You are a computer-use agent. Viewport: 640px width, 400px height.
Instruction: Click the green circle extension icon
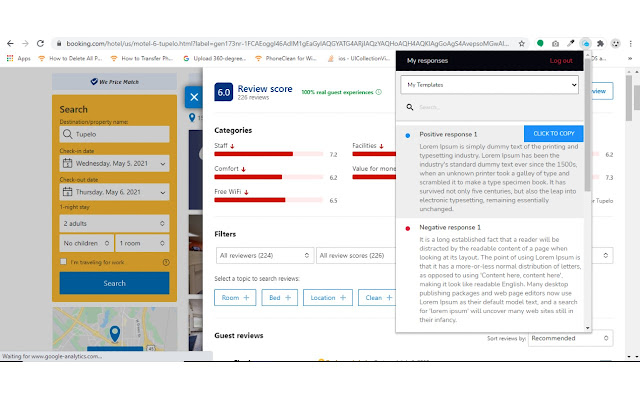click(540, 43)
